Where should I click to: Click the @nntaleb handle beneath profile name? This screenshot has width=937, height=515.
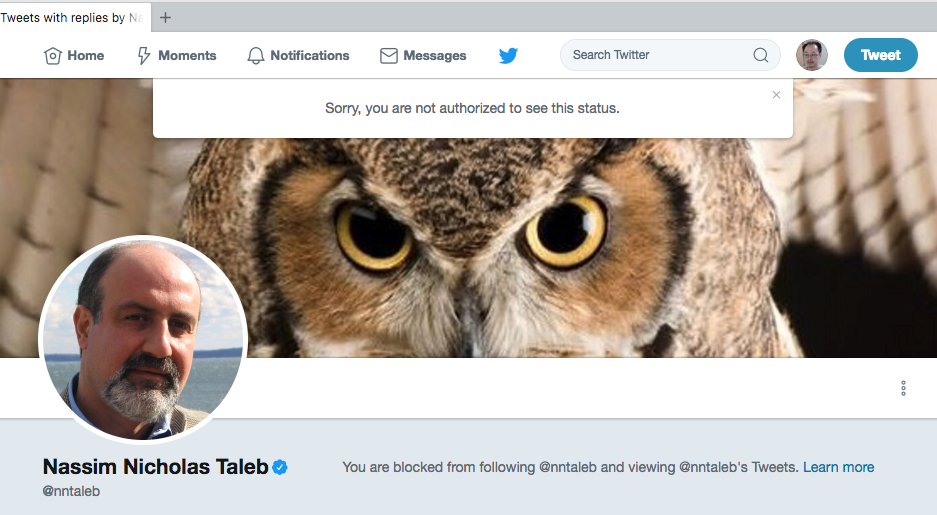[71, 491]
